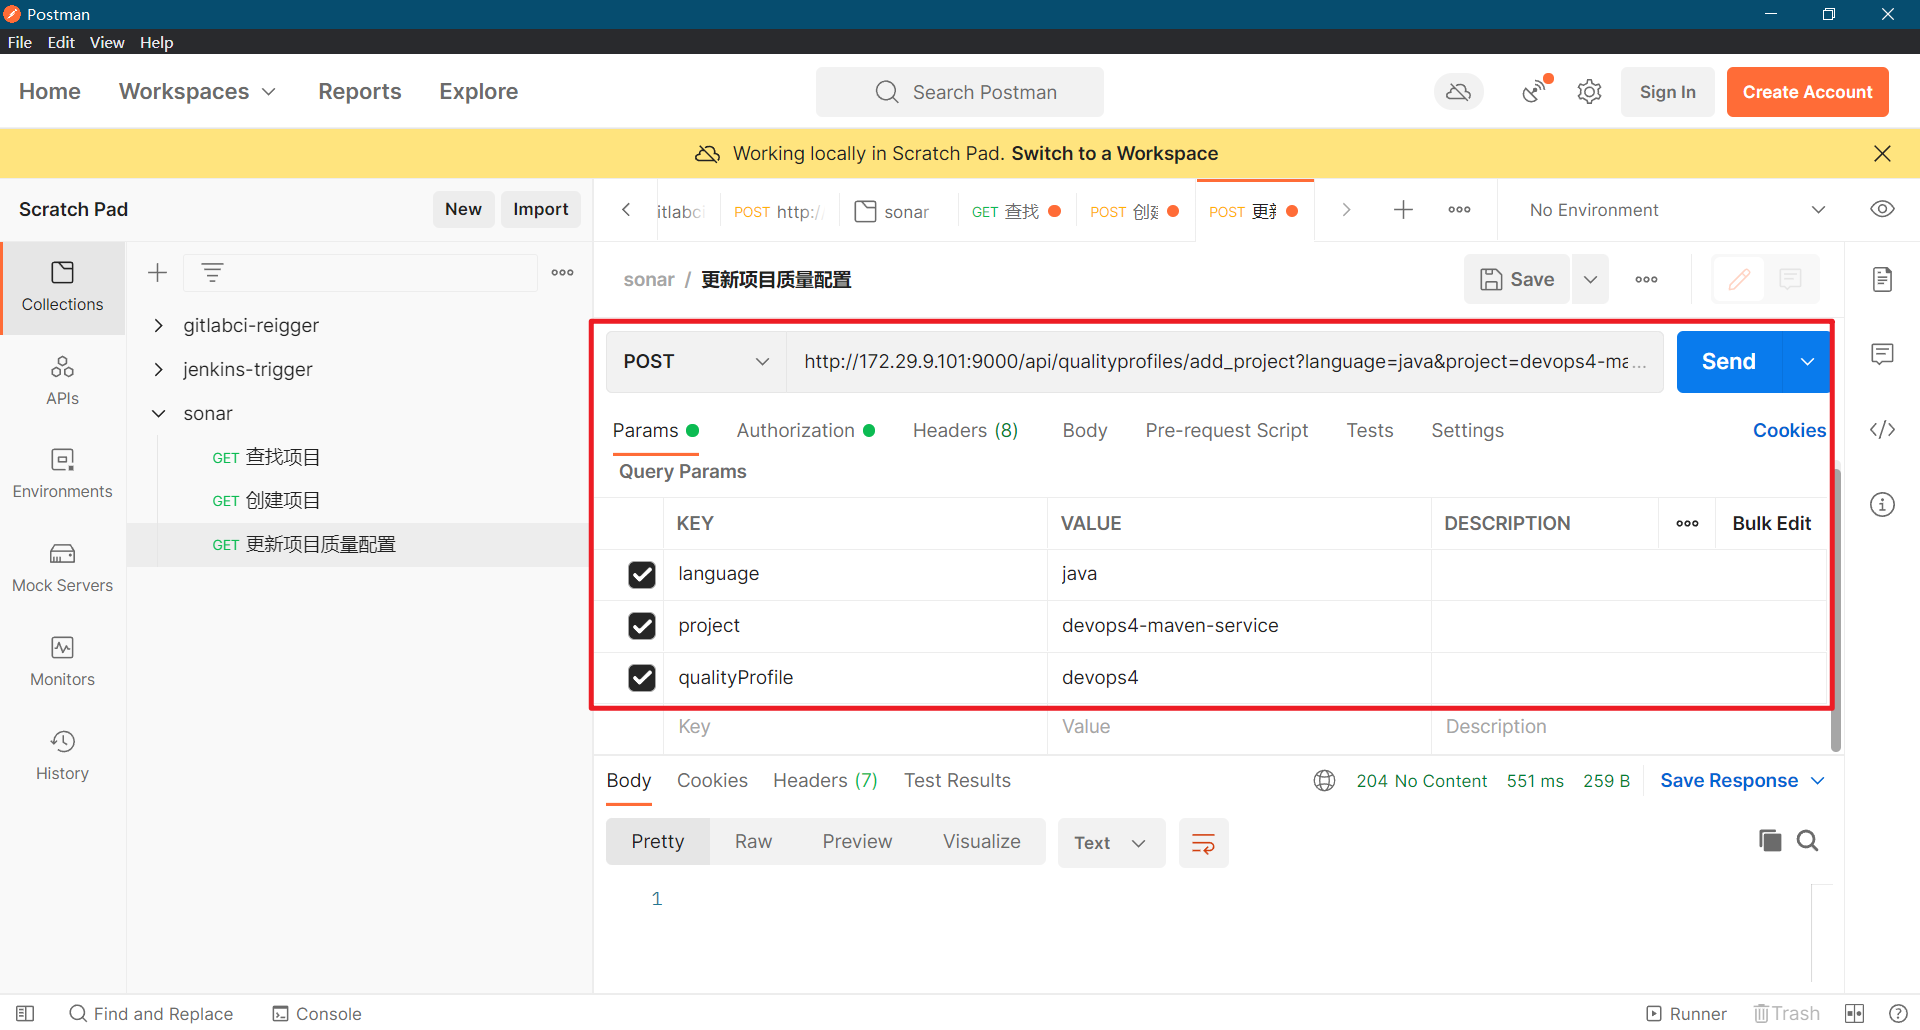1920x1030 pixels.
Task: Open the Mock Servers panel
Action: [62, 568]
